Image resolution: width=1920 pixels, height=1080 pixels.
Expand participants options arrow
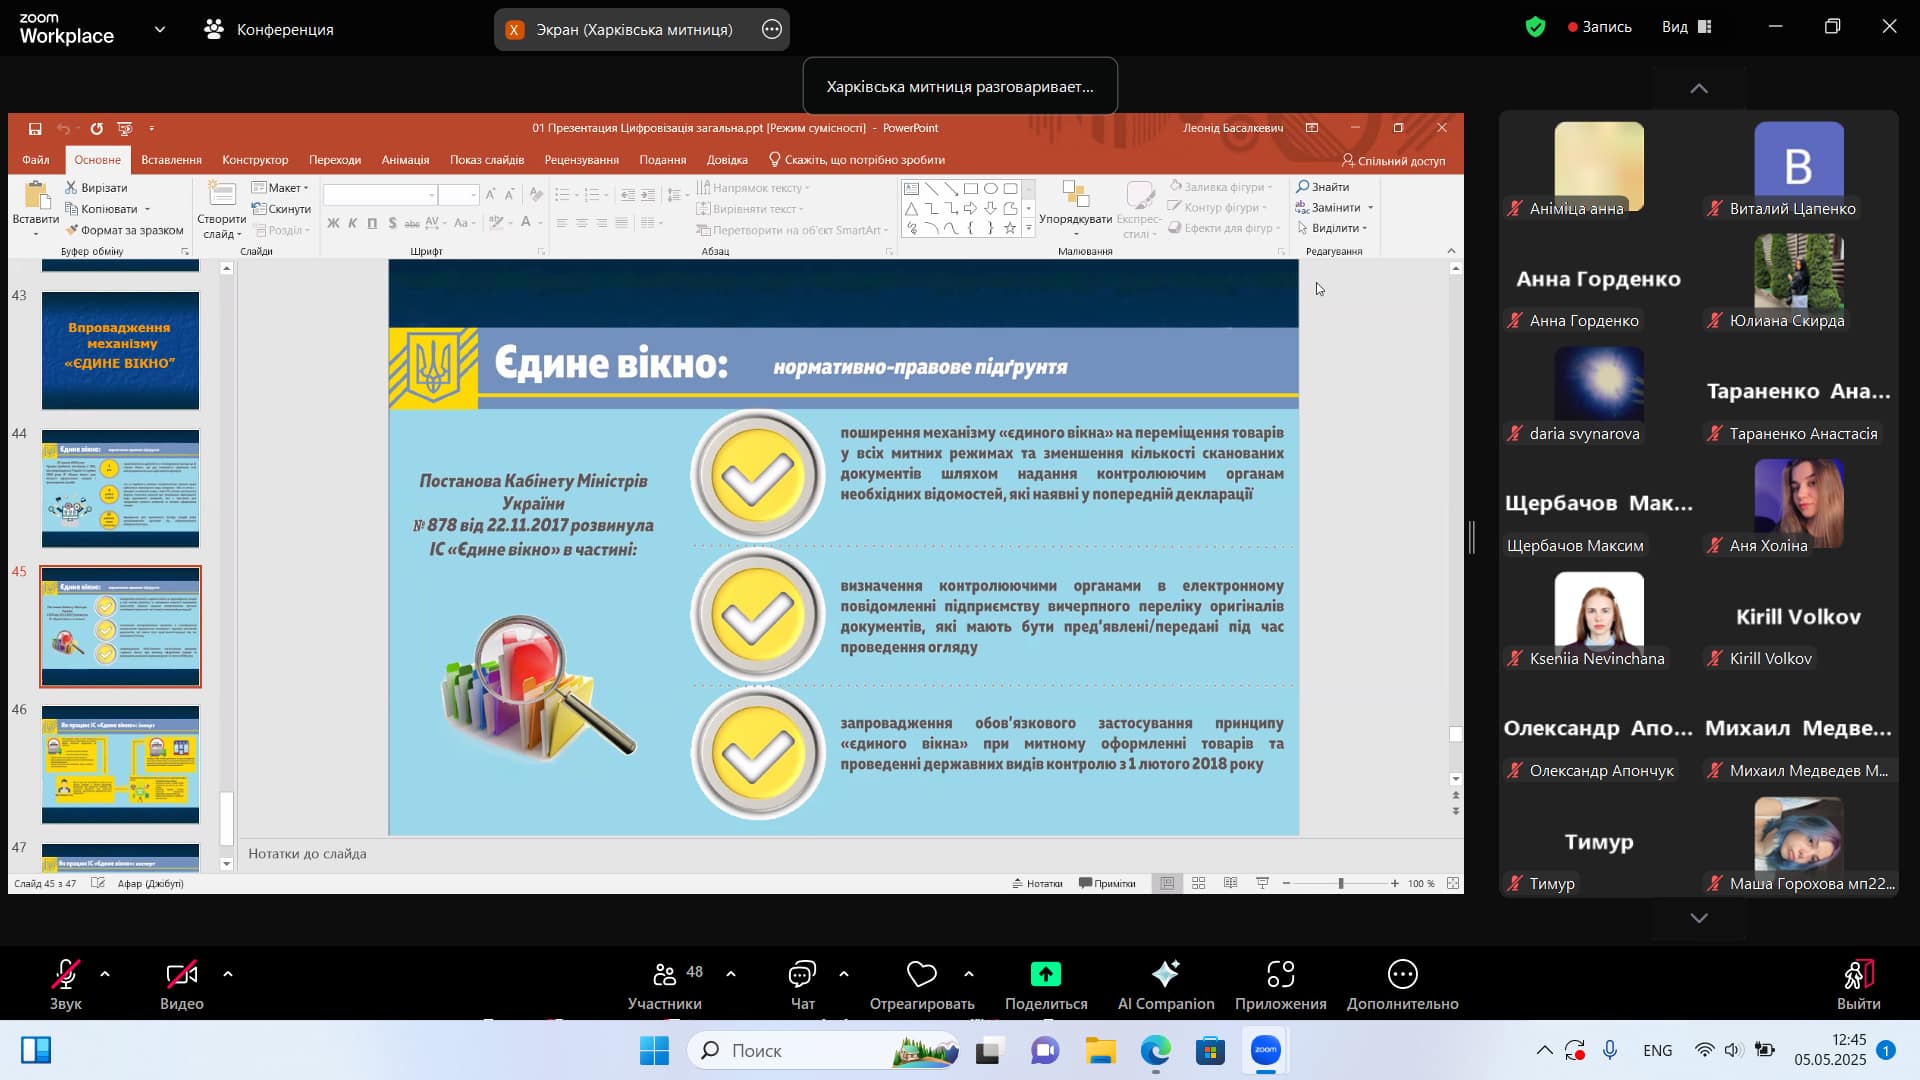click(731, 974)
